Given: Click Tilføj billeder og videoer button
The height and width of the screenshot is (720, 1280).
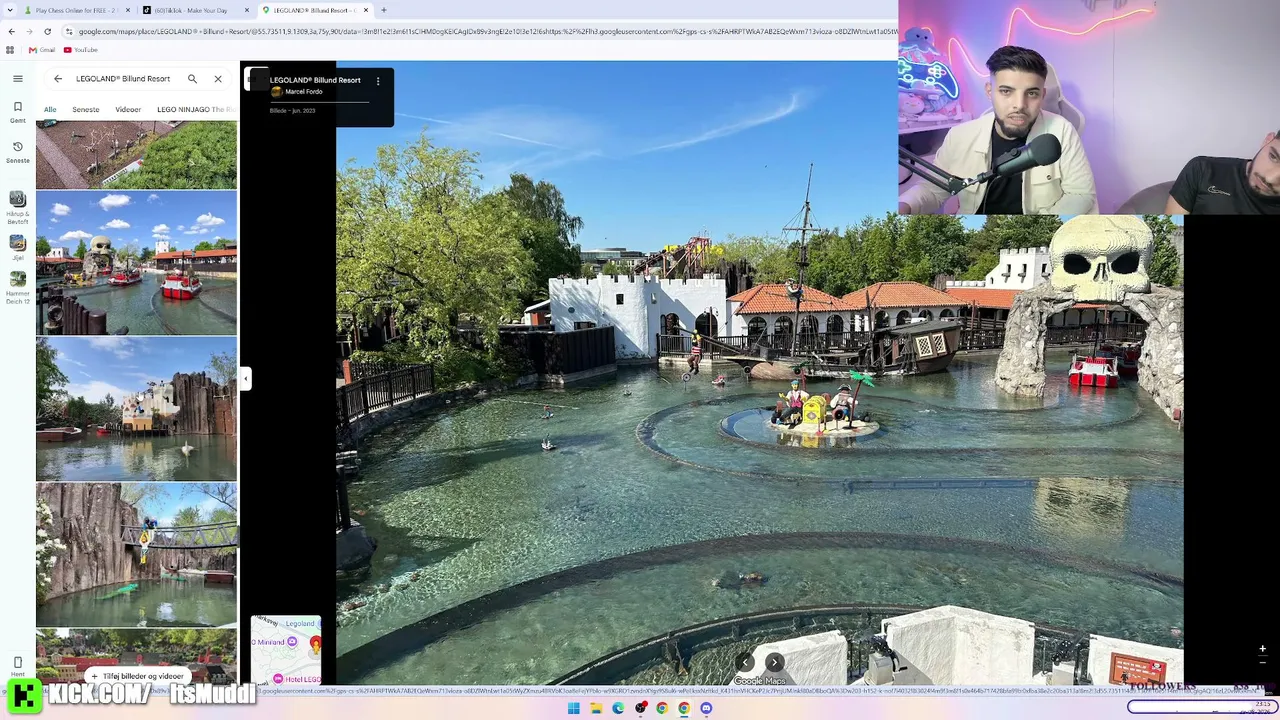Looking at the screenshot, I should tap(137, 676).
